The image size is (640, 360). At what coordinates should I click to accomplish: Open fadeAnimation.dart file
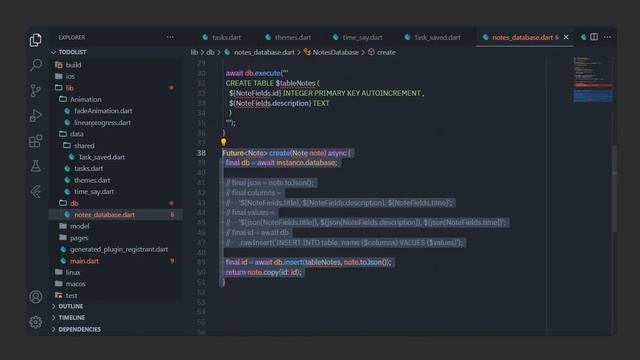103,111
